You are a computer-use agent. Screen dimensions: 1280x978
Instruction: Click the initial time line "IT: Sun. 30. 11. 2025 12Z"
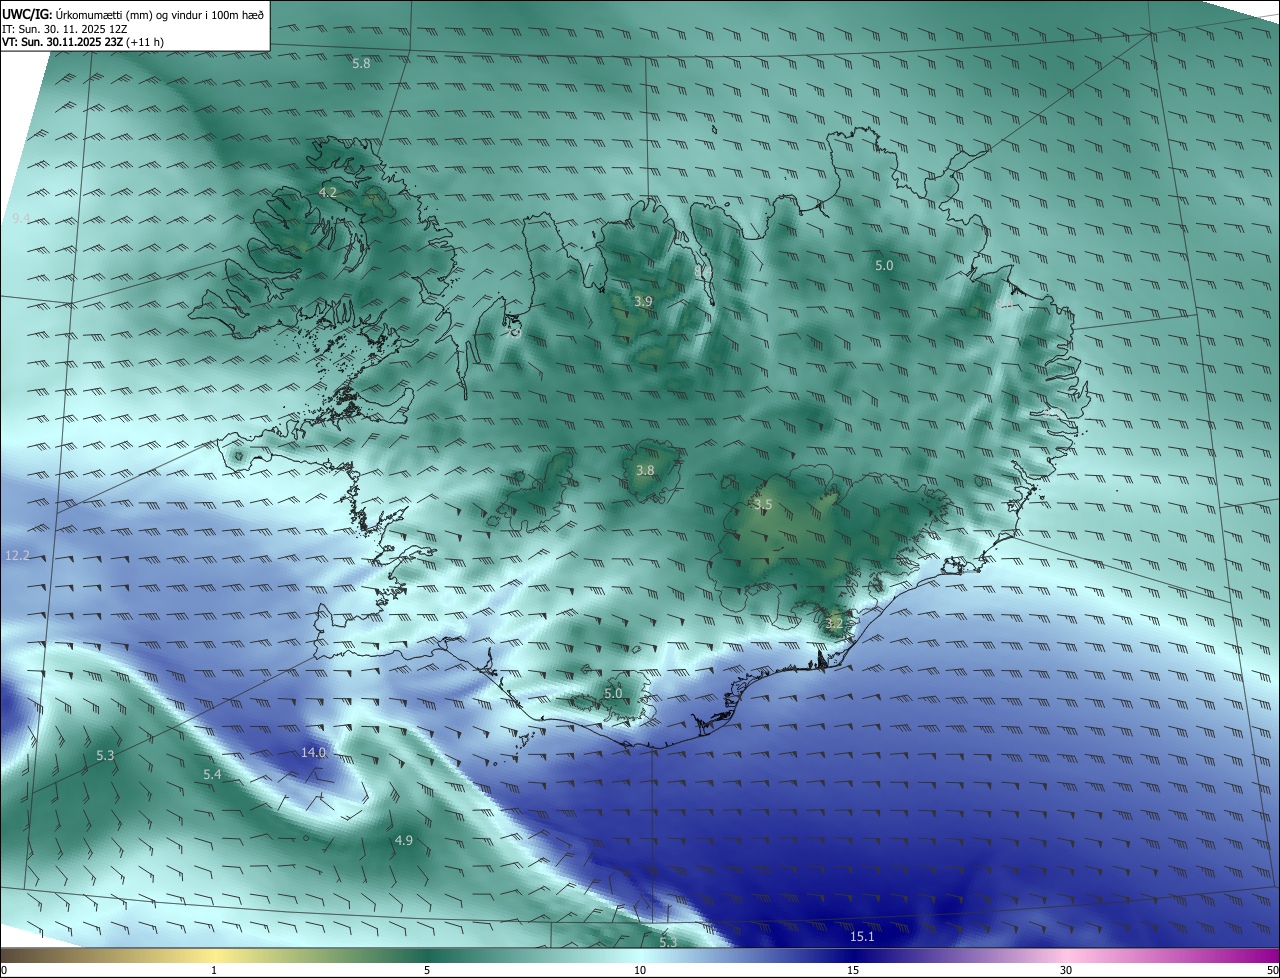coord(65,29)
